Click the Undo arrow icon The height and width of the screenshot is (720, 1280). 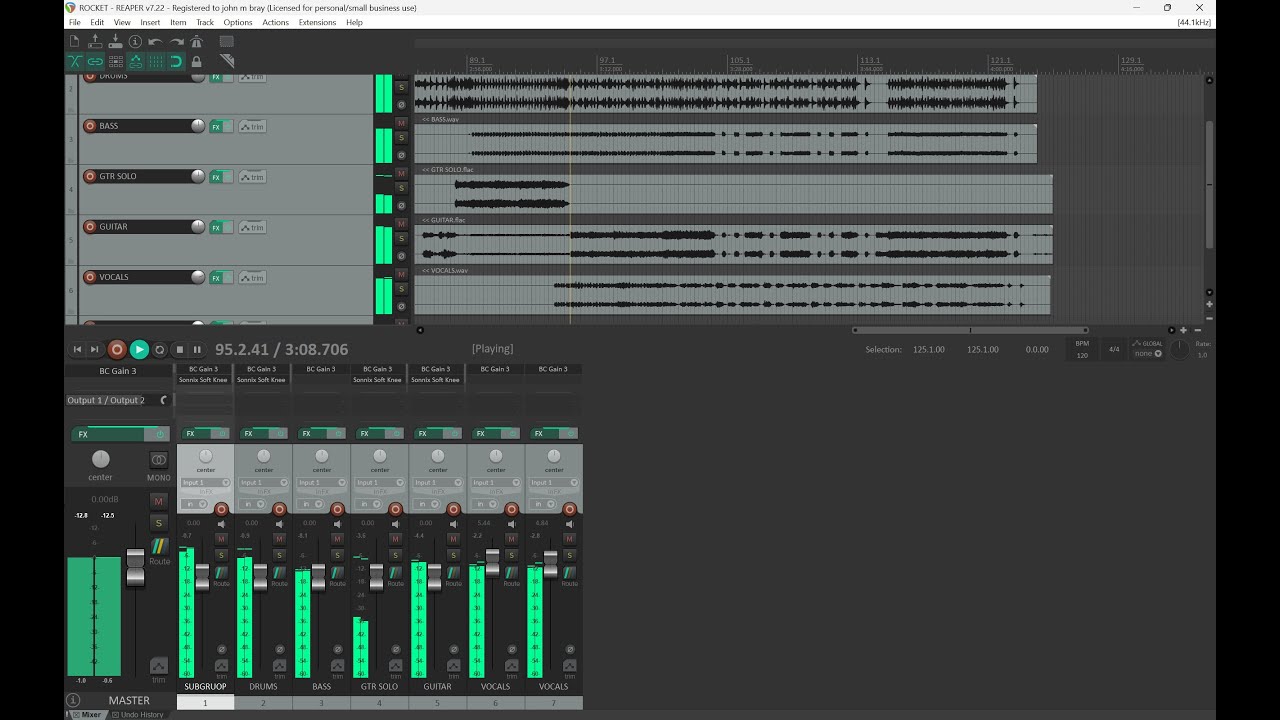tap(155, 41)
